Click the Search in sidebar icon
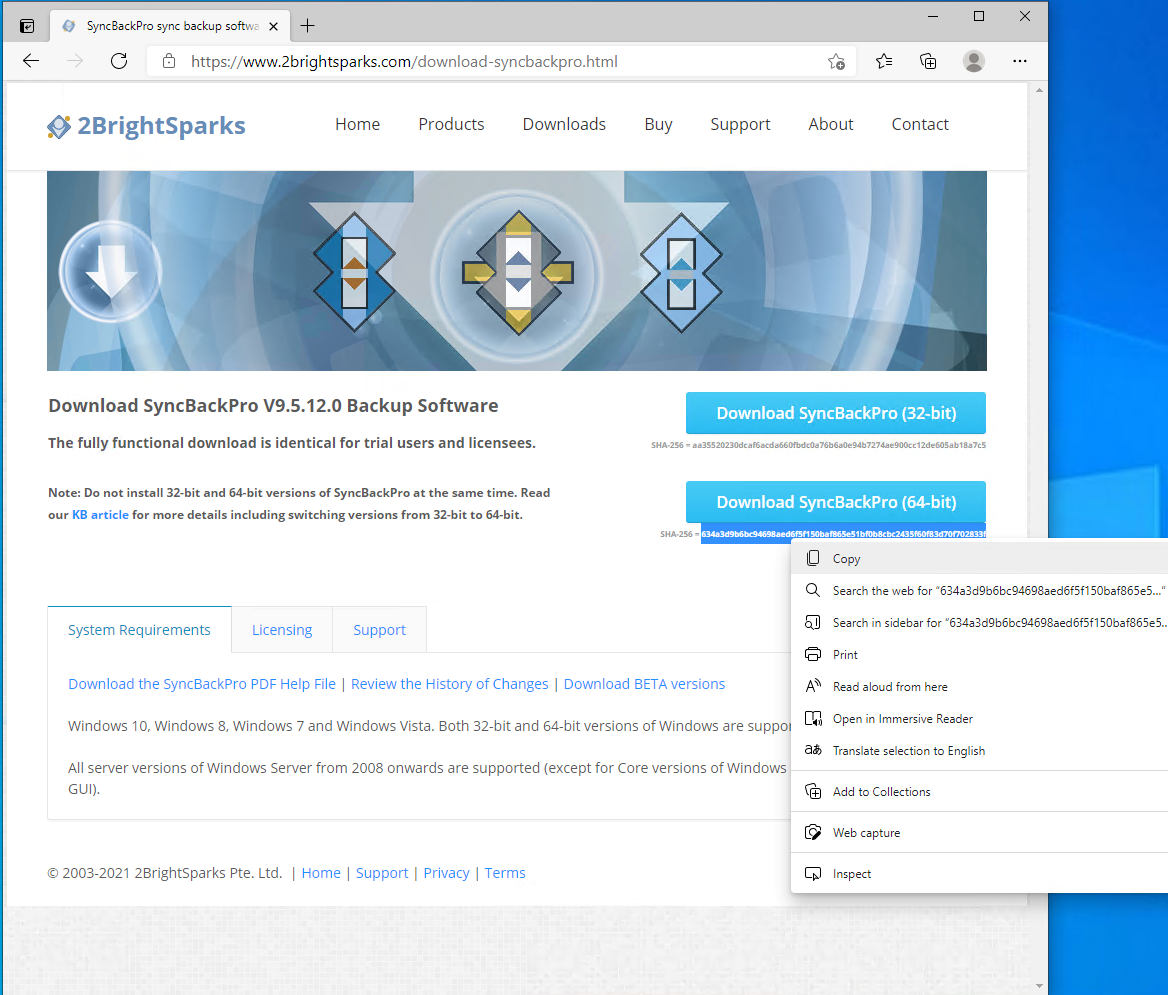1168x995 pixels. pos(813,622)
